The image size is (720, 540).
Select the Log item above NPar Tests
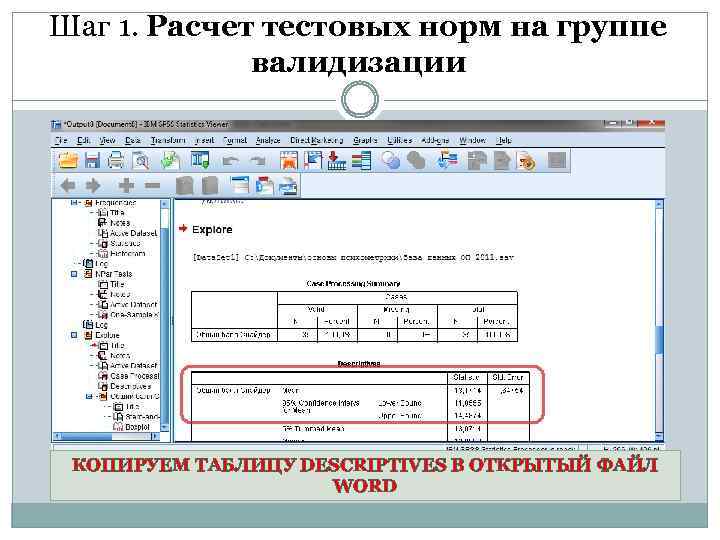101,264
